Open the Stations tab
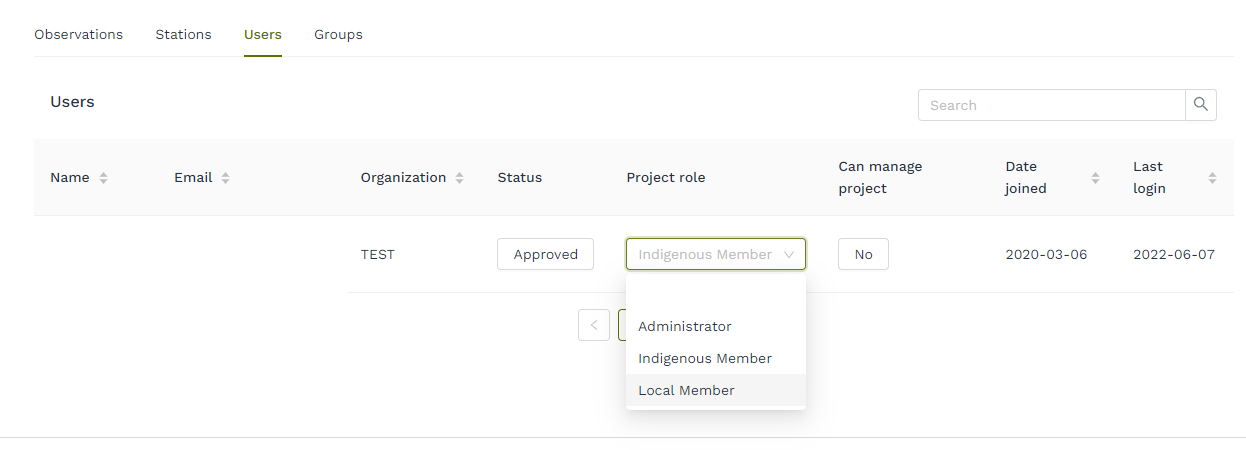This screenshot has height=450, width=1246. tap(183, 35)
